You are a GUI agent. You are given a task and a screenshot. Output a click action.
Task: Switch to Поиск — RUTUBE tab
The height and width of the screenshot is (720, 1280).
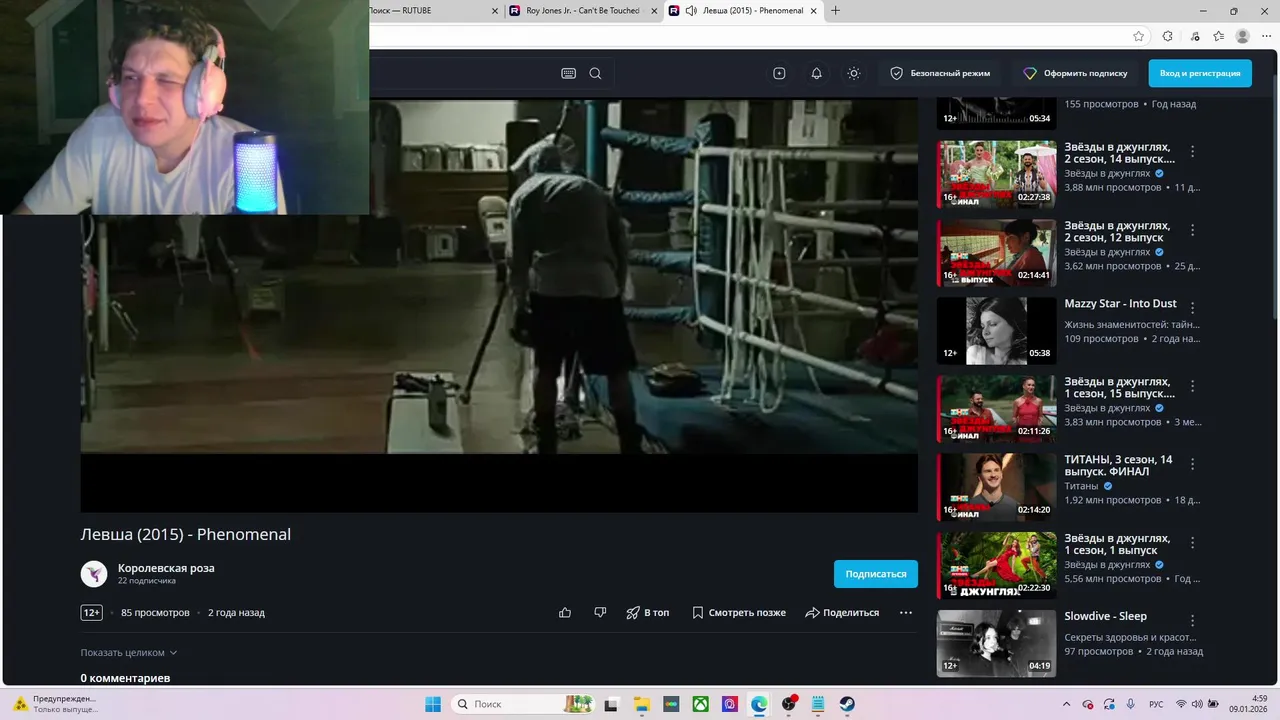tap(433, 10)
